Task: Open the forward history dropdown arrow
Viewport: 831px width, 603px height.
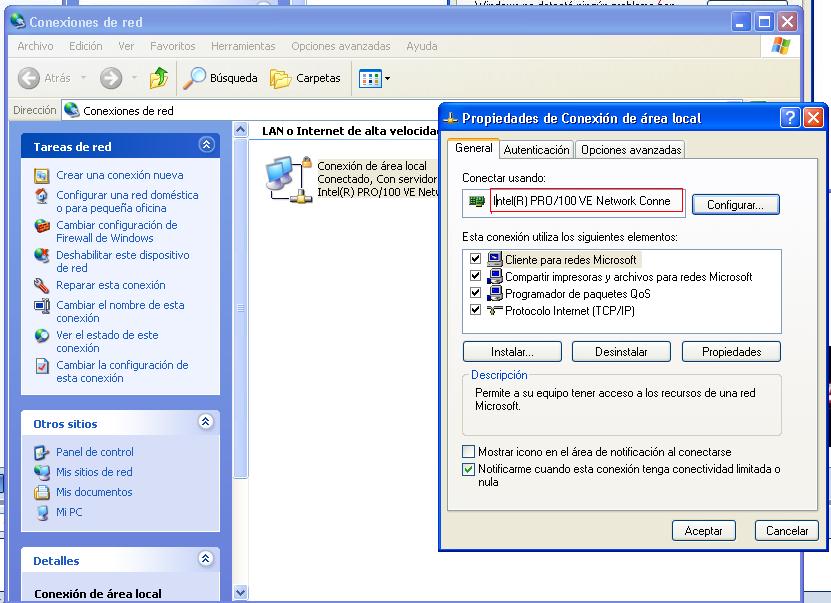Action: tap(134, 78)
